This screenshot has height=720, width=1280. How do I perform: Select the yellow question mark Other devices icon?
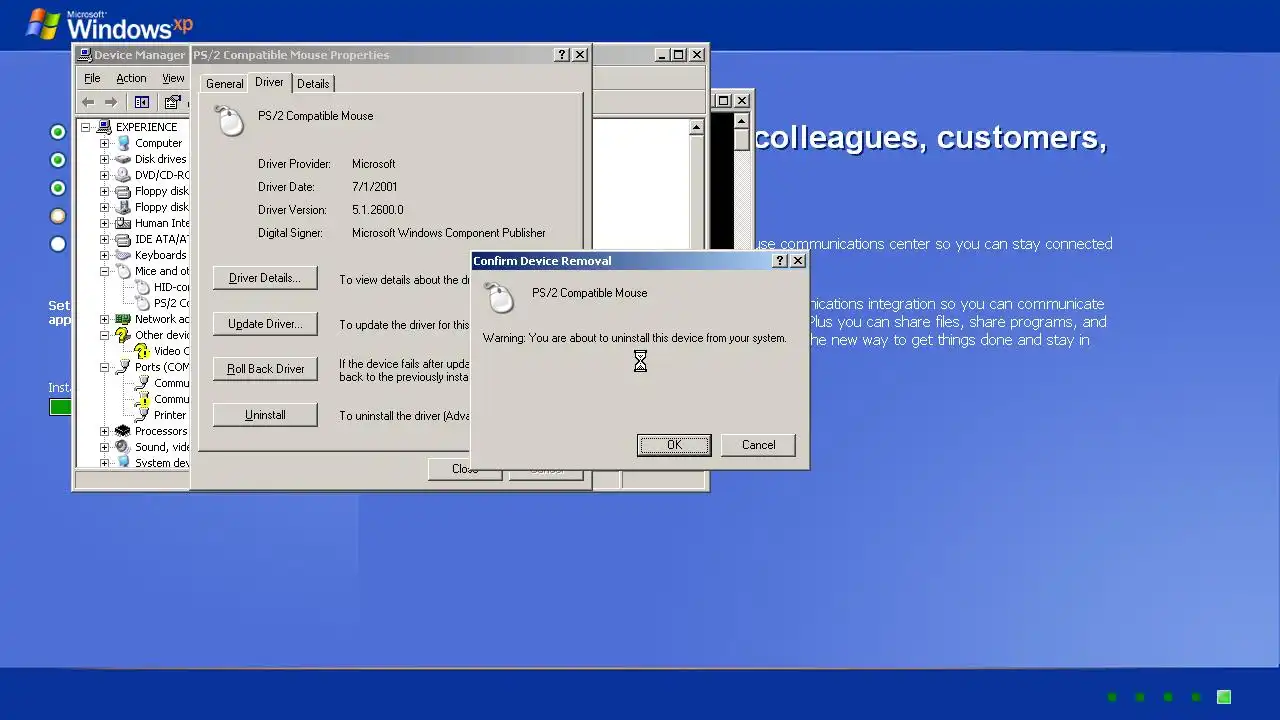tap(123, 335)
